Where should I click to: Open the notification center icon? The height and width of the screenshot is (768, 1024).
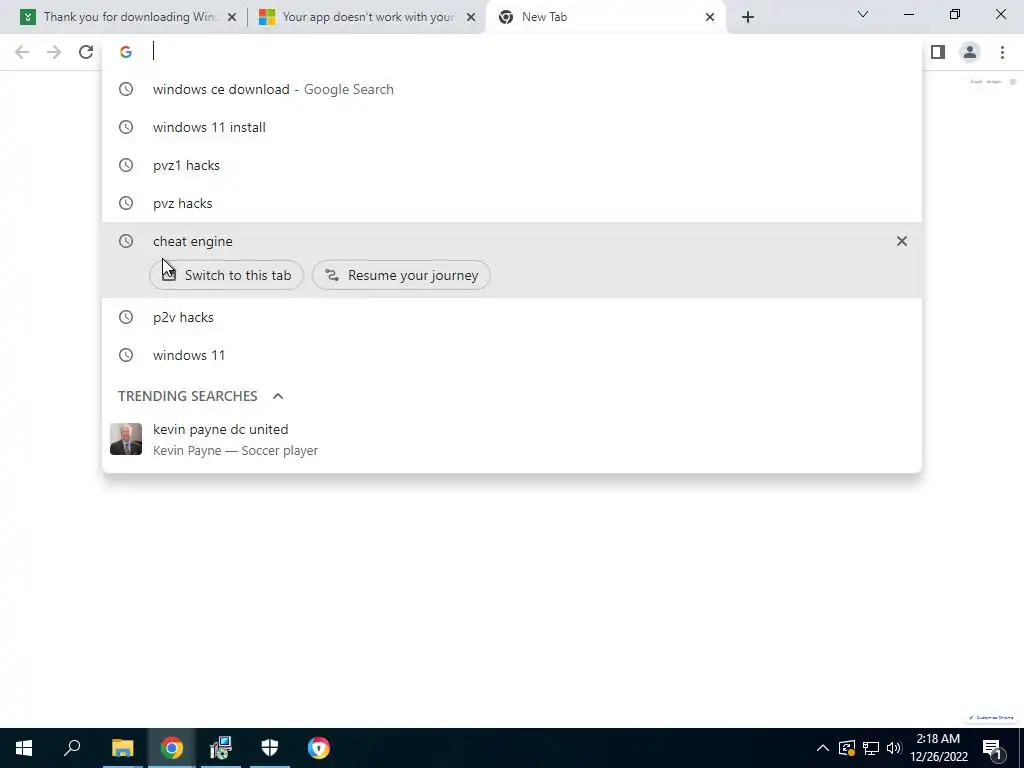point(993,748)
